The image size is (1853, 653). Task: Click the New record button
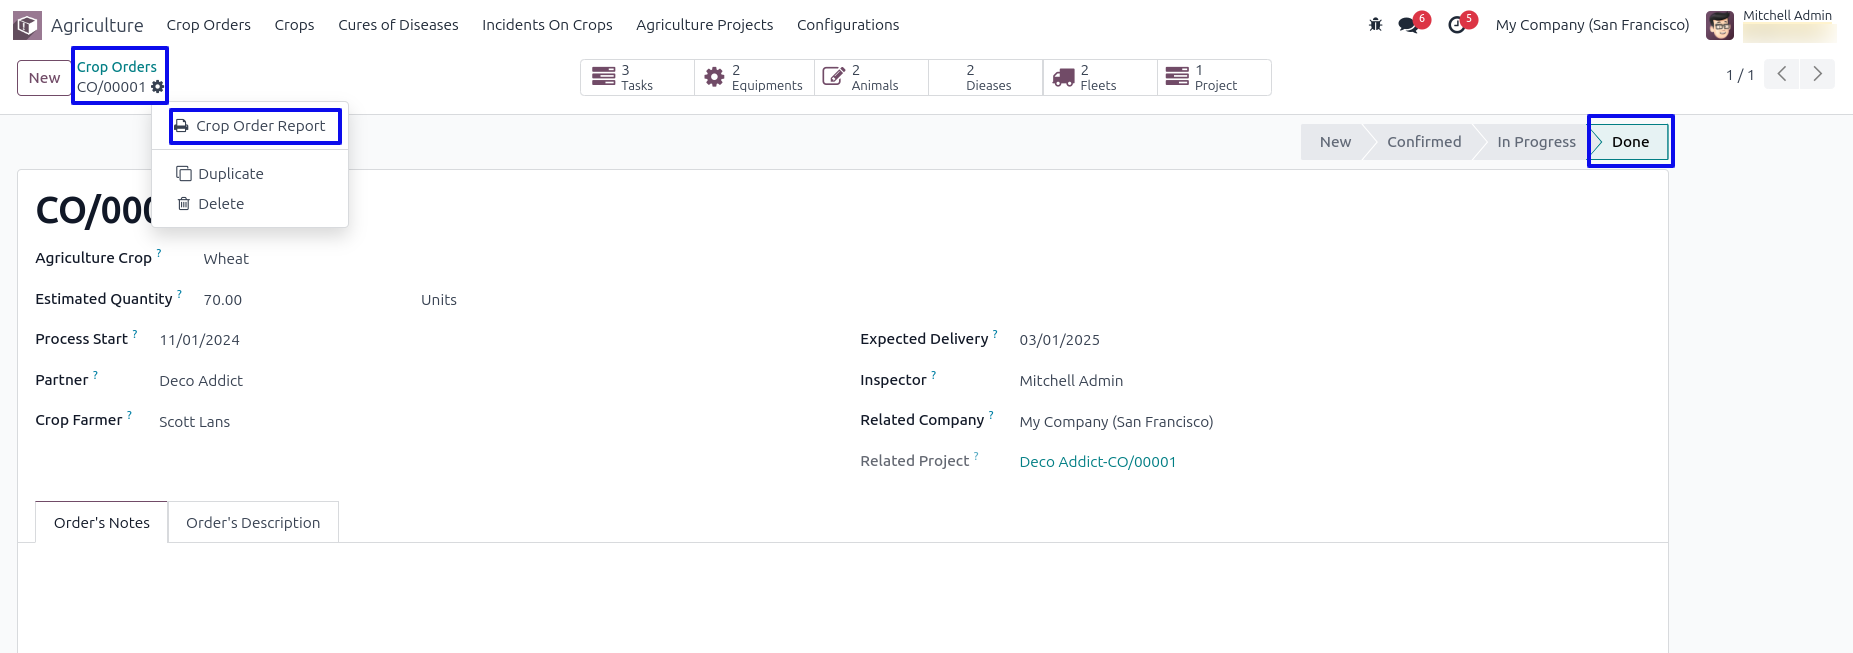point(44,78)
